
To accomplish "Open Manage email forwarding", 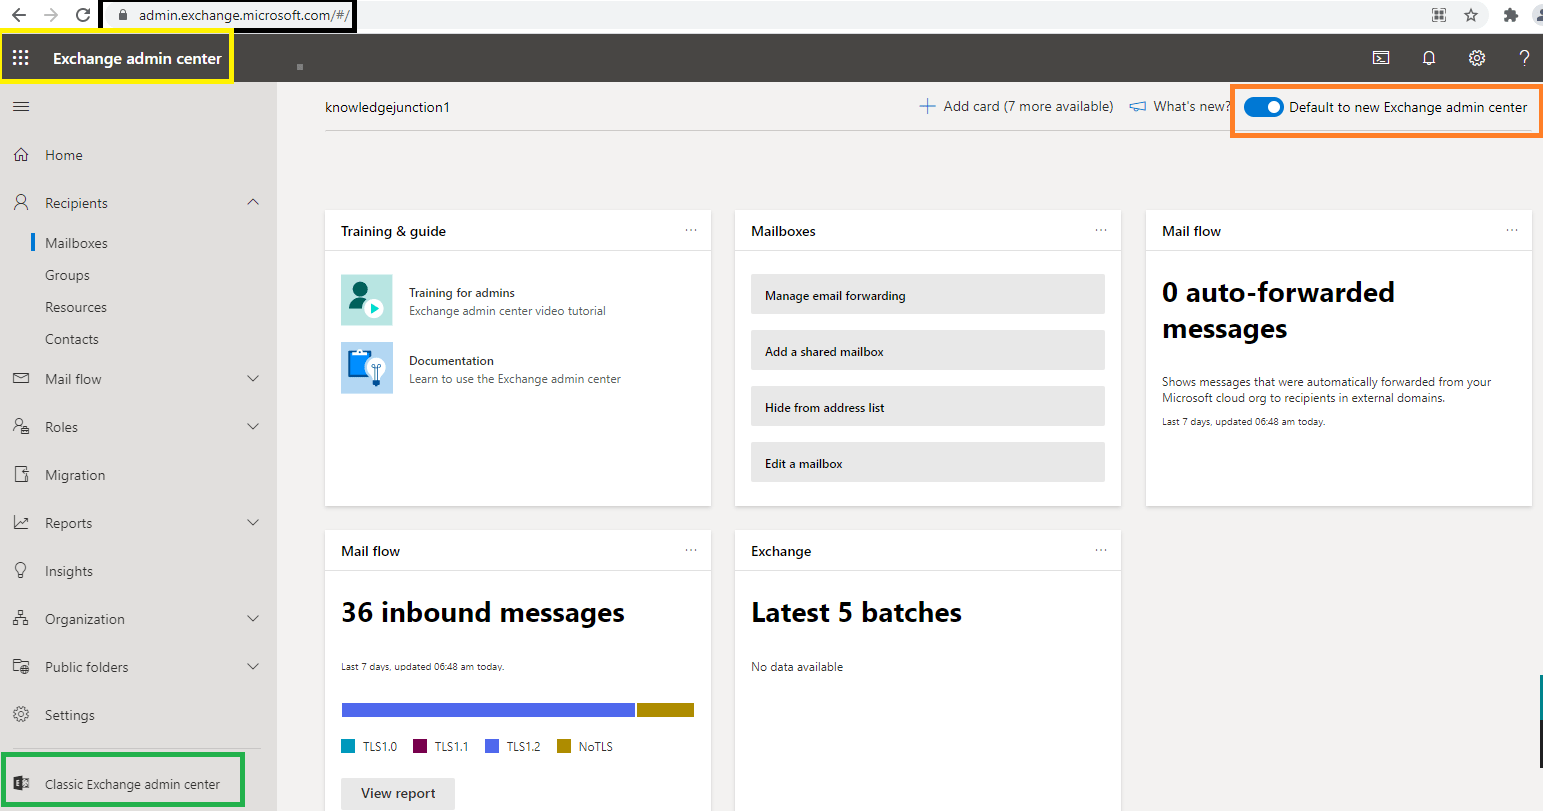I will point(927,294).
